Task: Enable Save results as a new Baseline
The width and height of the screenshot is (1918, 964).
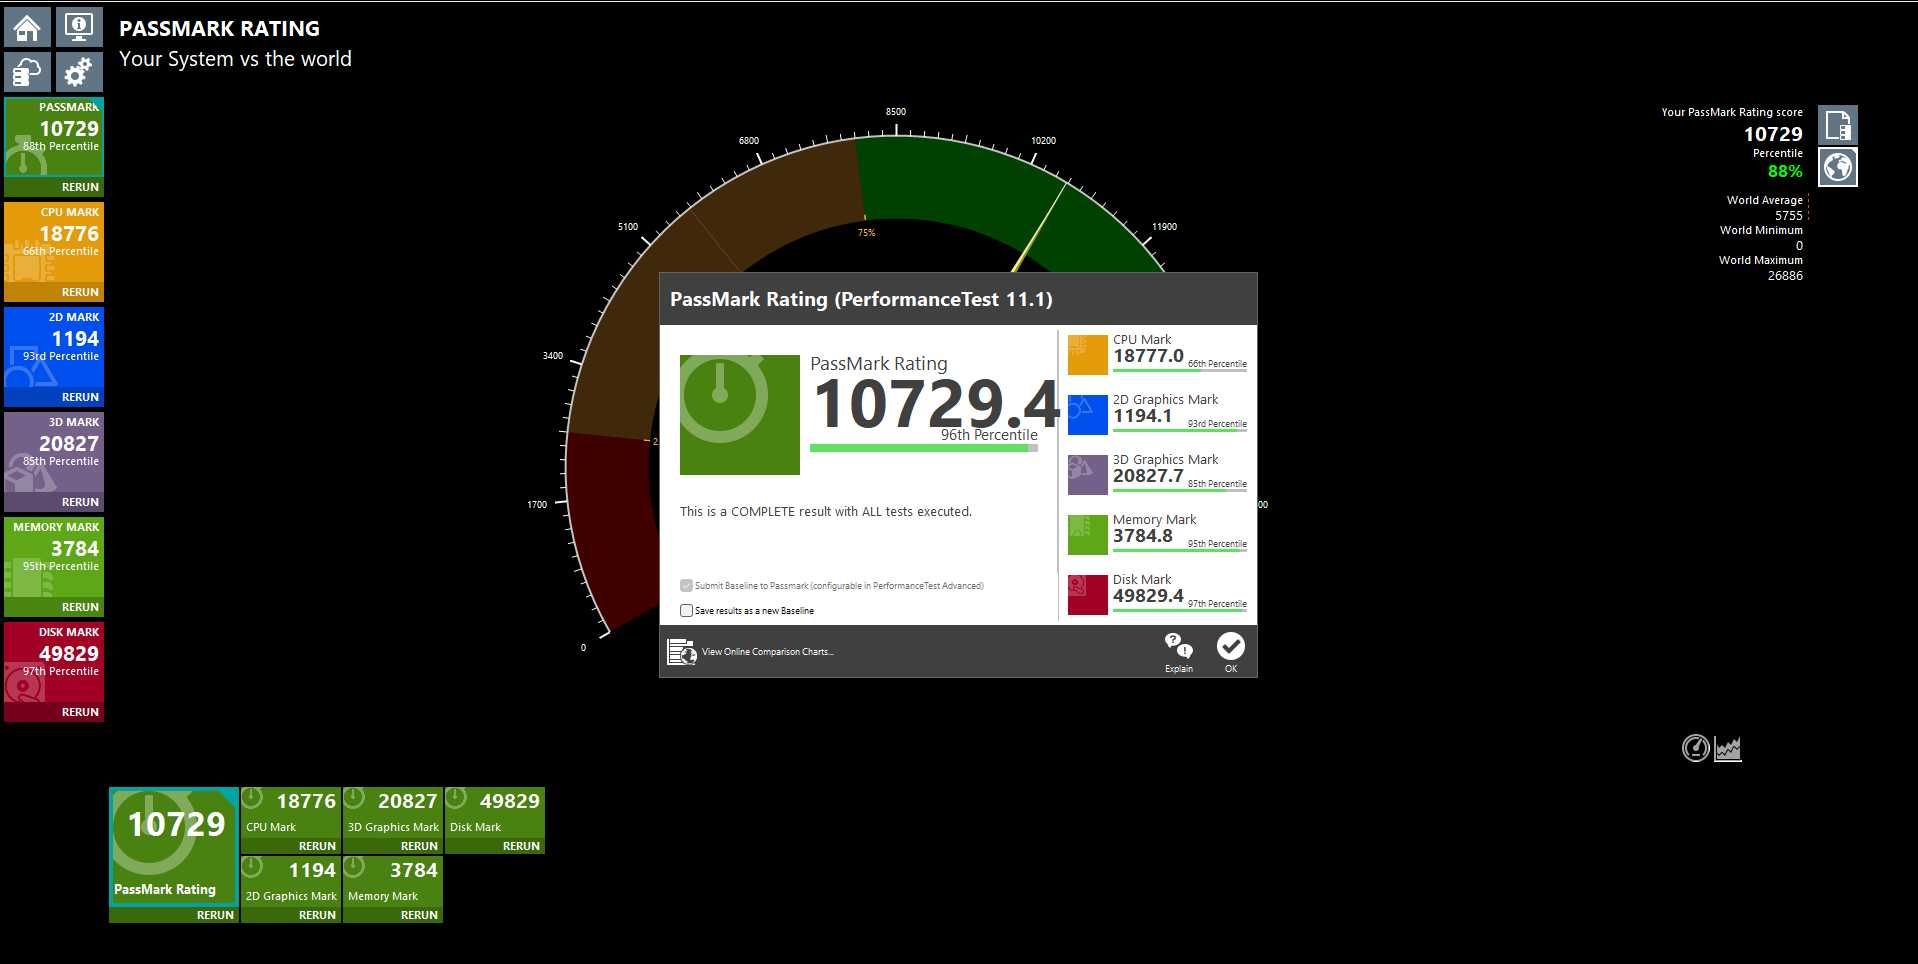Action: coord(686,610)
